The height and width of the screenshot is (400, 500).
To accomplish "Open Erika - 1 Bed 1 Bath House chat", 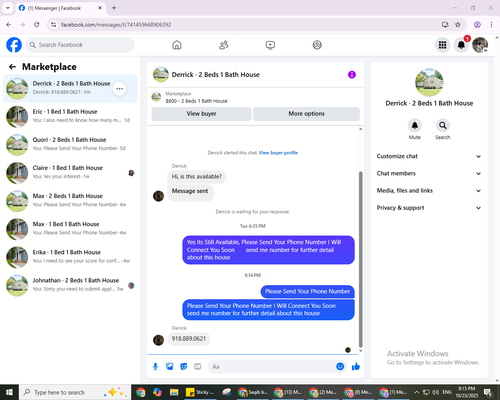I will (70, 257).
